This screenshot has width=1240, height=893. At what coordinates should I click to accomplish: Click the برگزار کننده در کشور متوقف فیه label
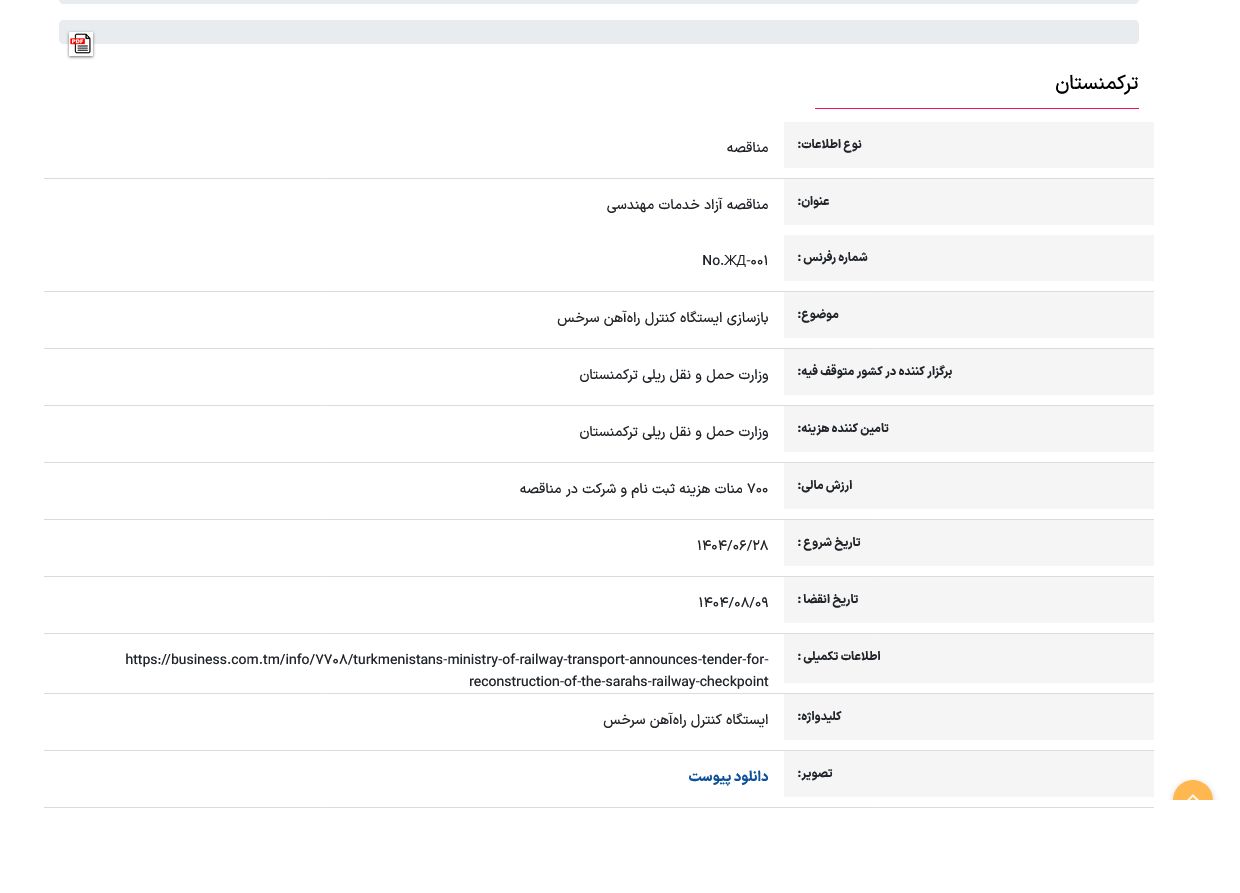pos(874,372)
